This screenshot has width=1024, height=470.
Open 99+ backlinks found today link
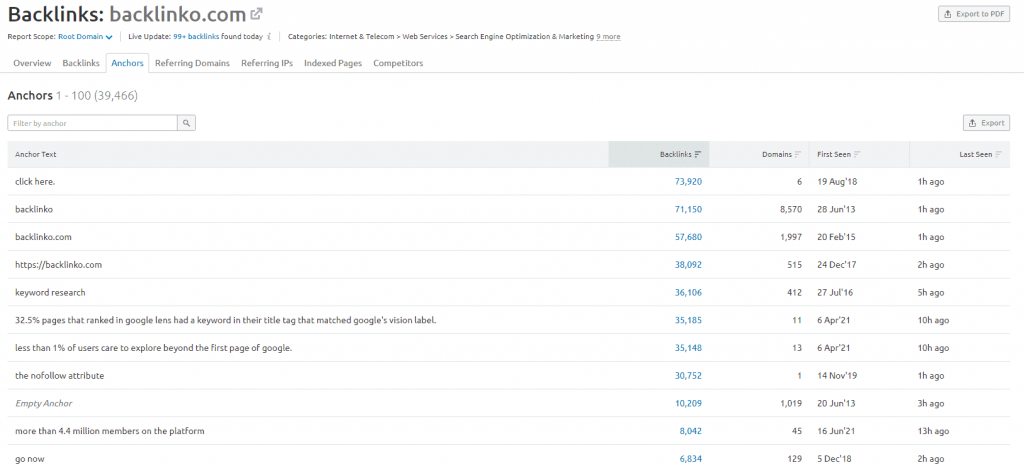(x=196, y=37)
